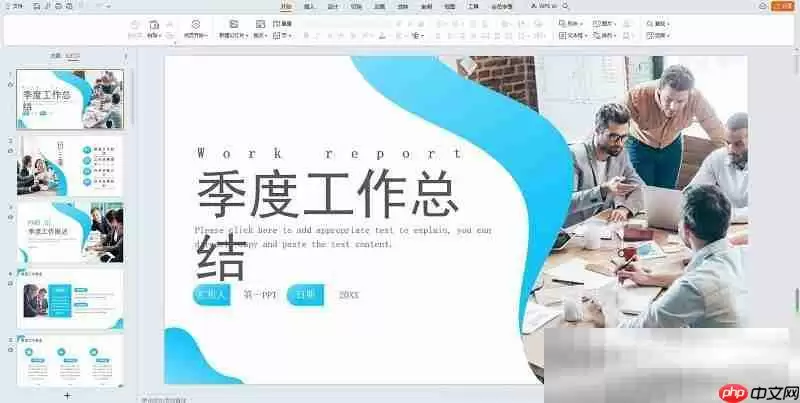Select the office team photo on slide
The height and width of the screenshot is (403, 800).
643,191
